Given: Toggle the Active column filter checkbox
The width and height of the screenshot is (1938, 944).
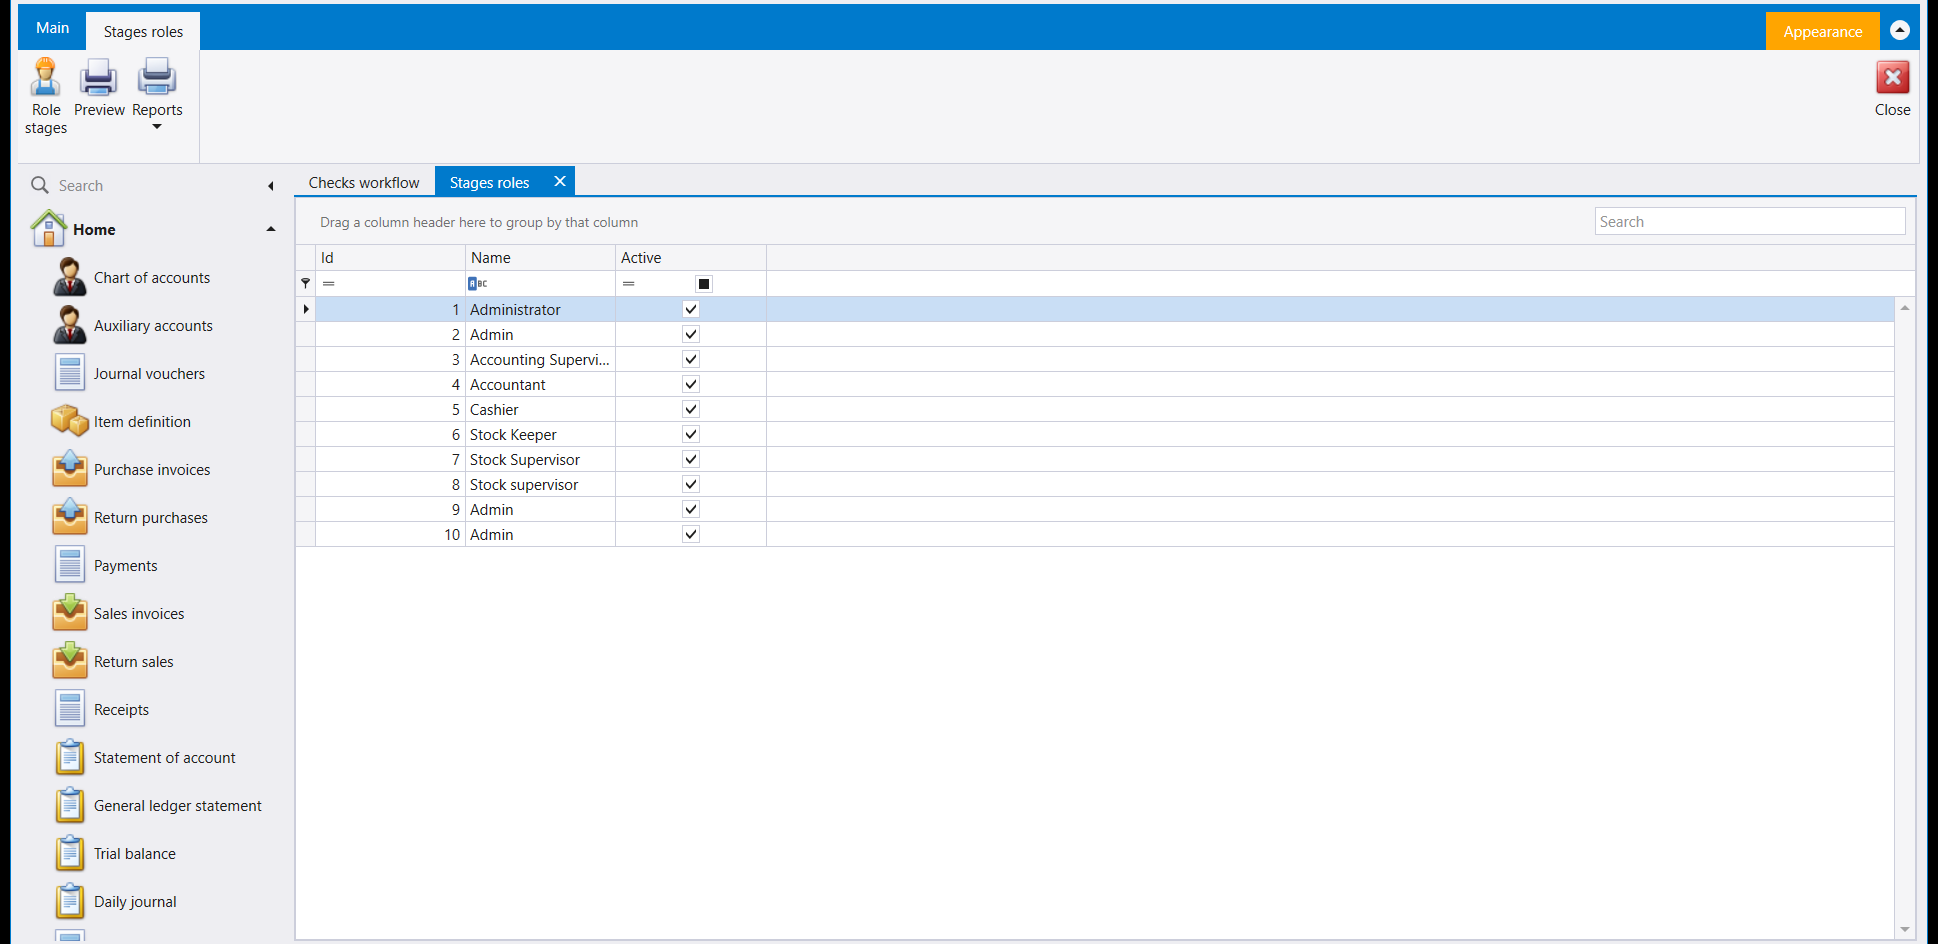Looking at the screenshot, I should pyautogui.click(x=704, y=284).
